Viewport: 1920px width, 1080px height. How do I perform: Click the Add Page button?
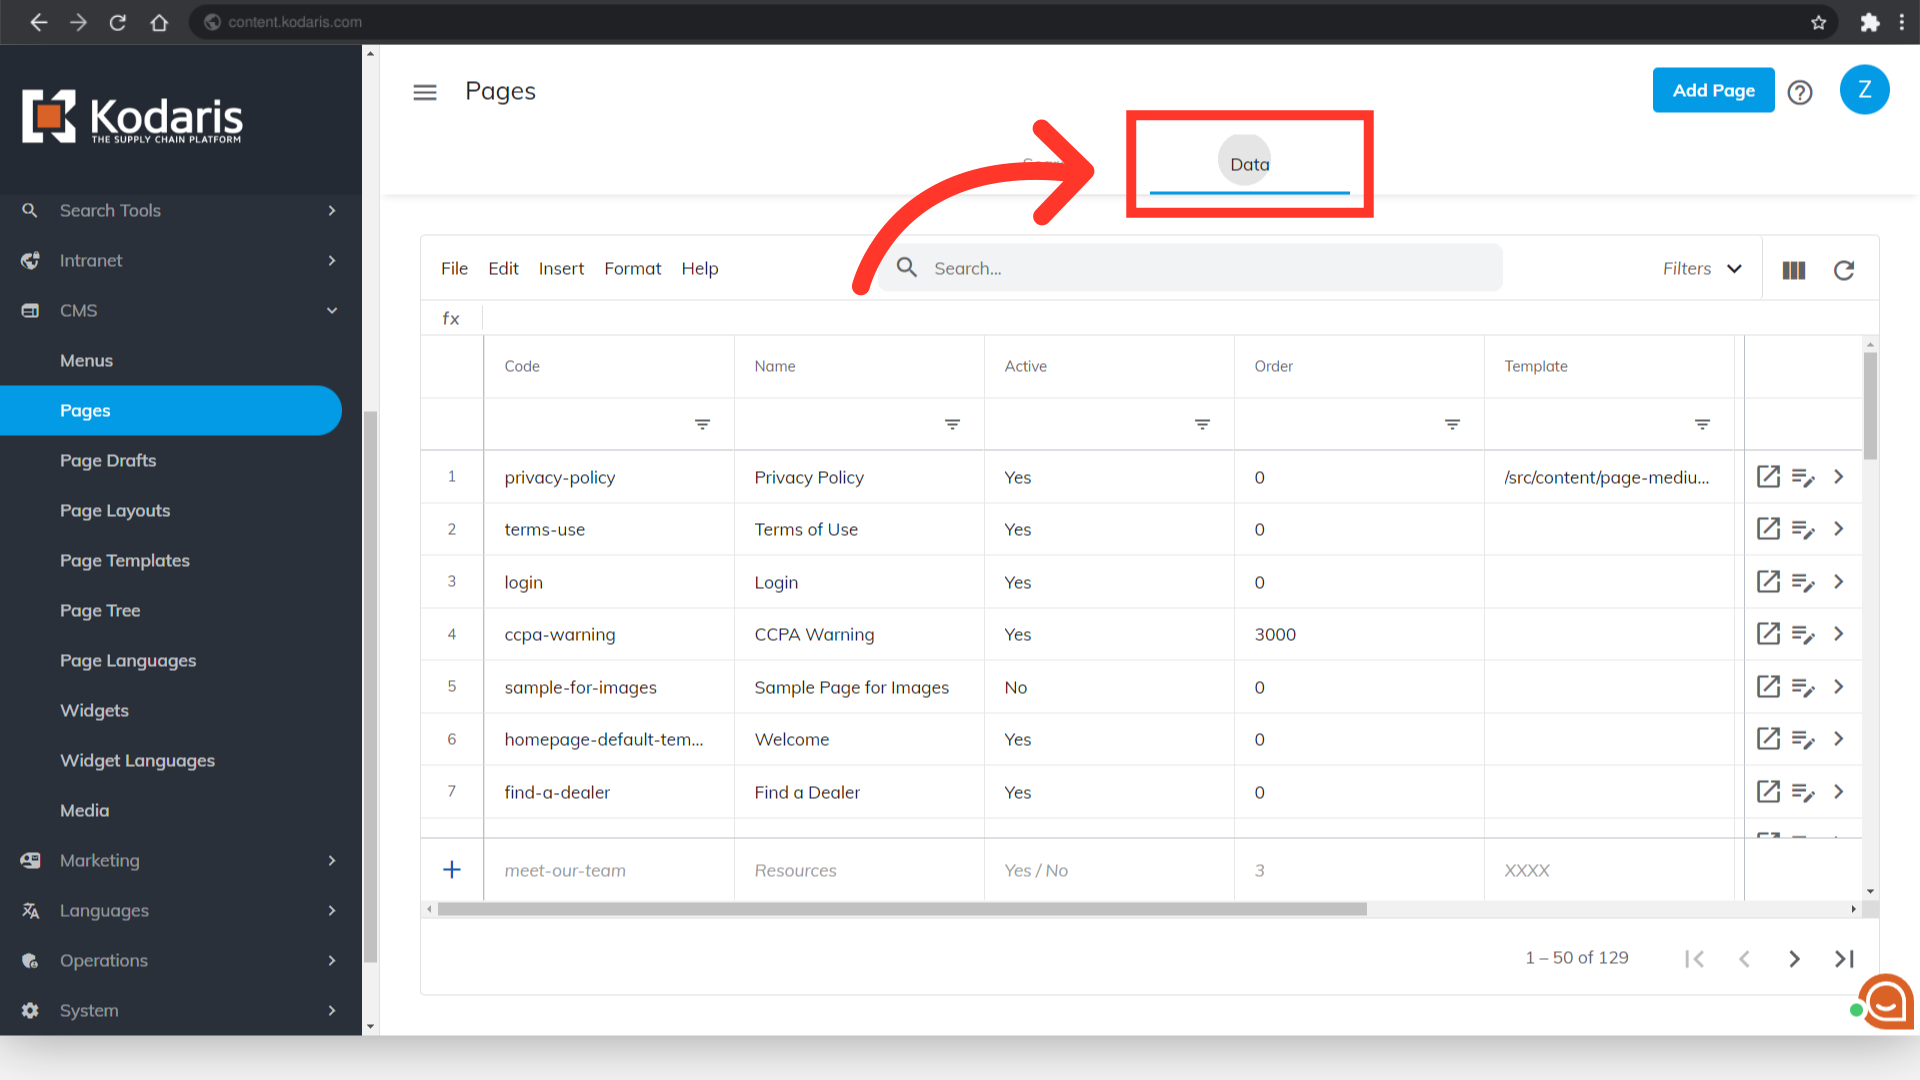pyautogui.click(x=1713, y=91)
